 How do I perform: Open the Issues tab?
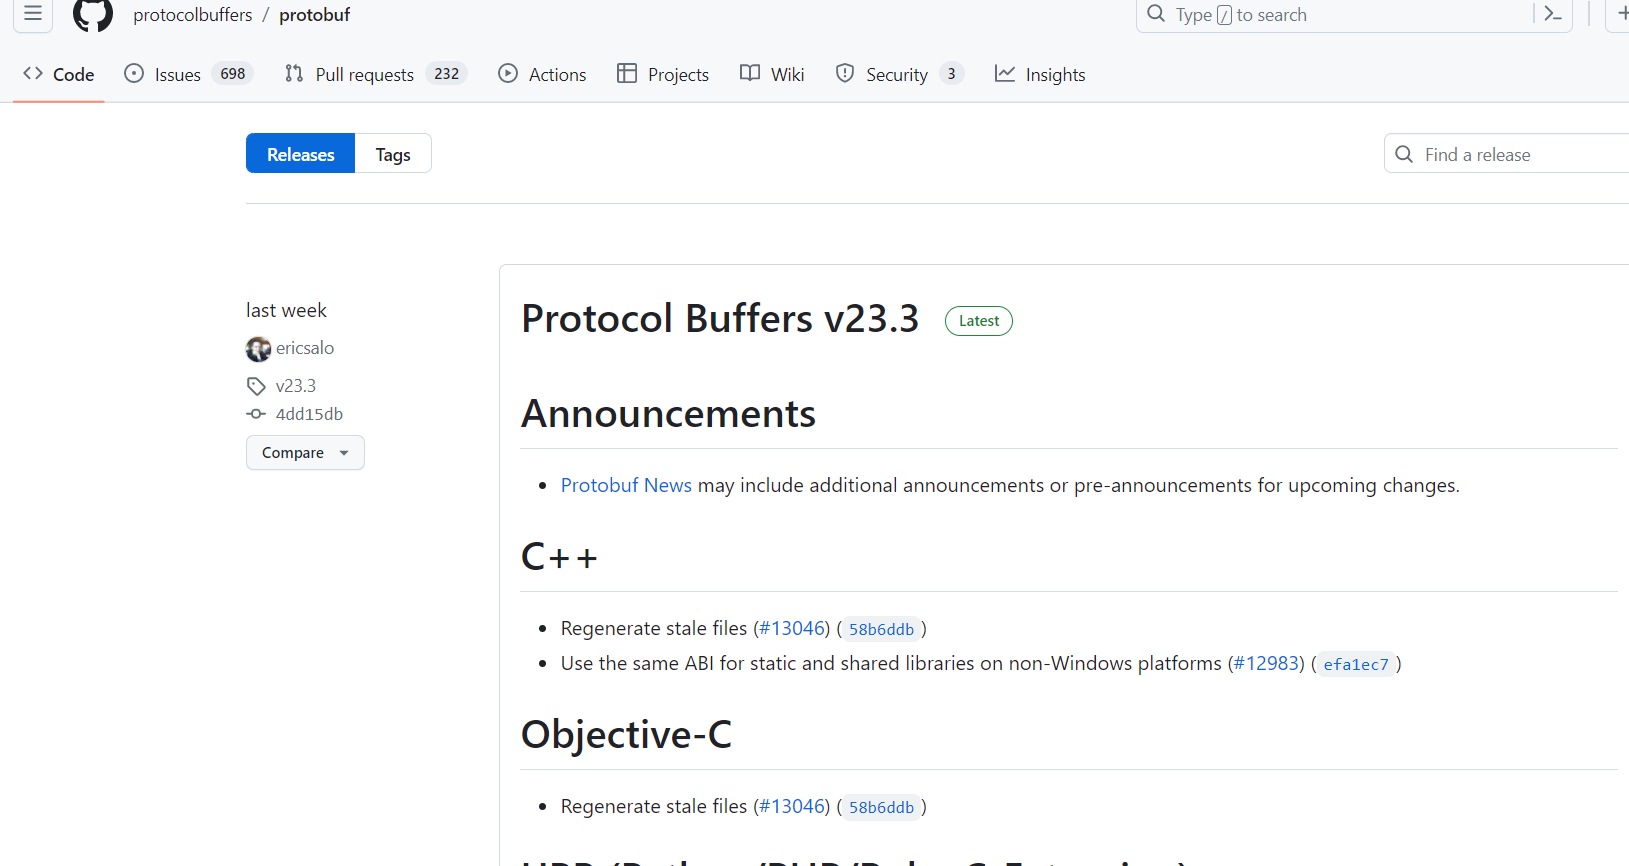tap(188, 74)
